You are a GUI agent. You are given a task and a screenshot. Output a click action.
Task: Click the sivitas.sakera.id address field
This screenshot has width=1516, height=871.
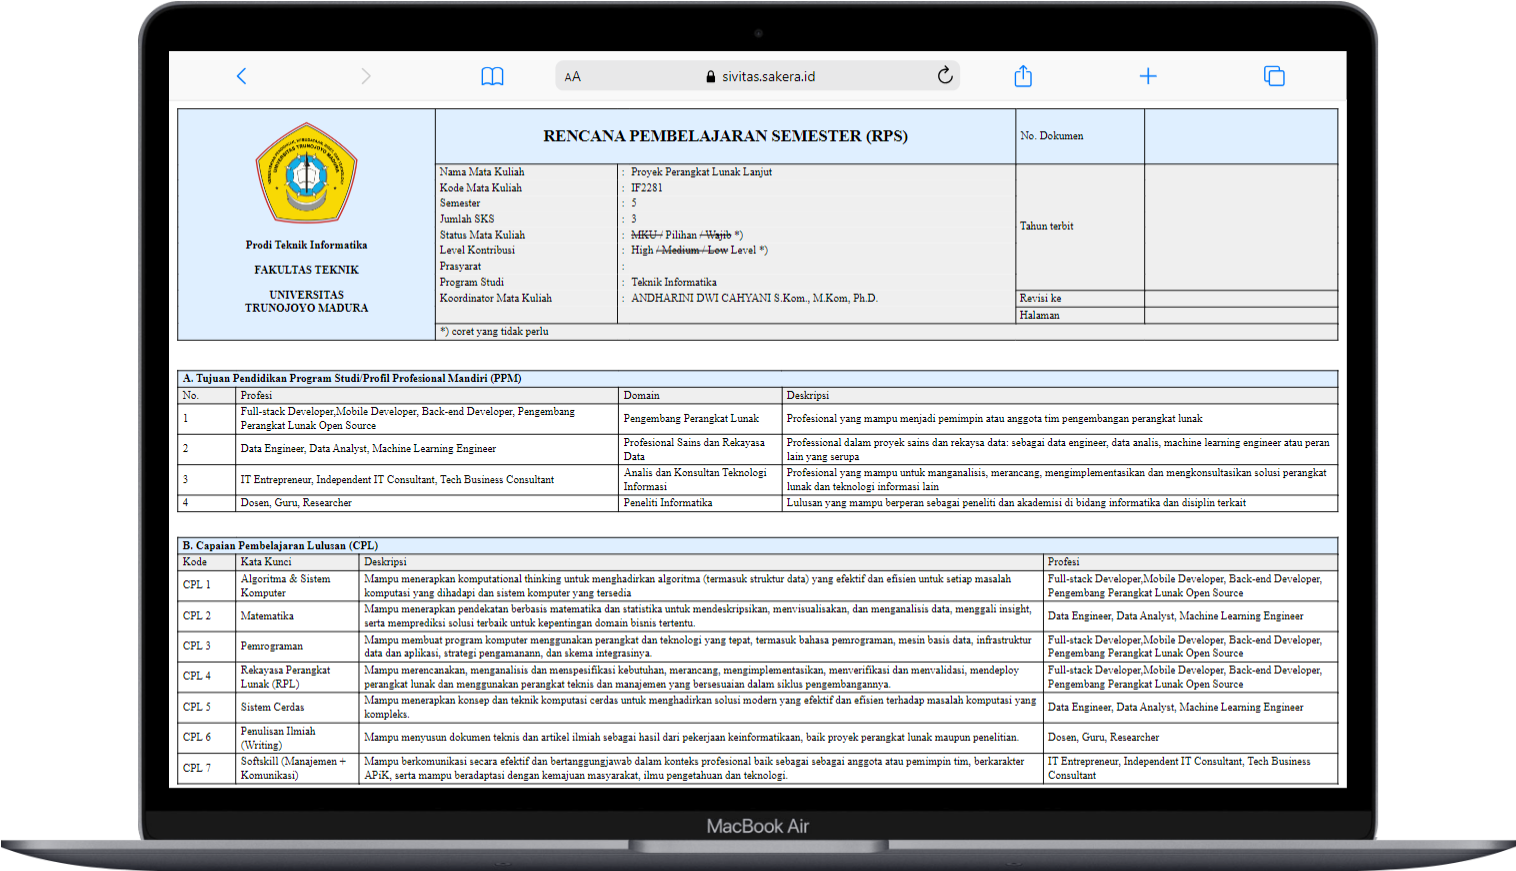click(x=758, y=76)
